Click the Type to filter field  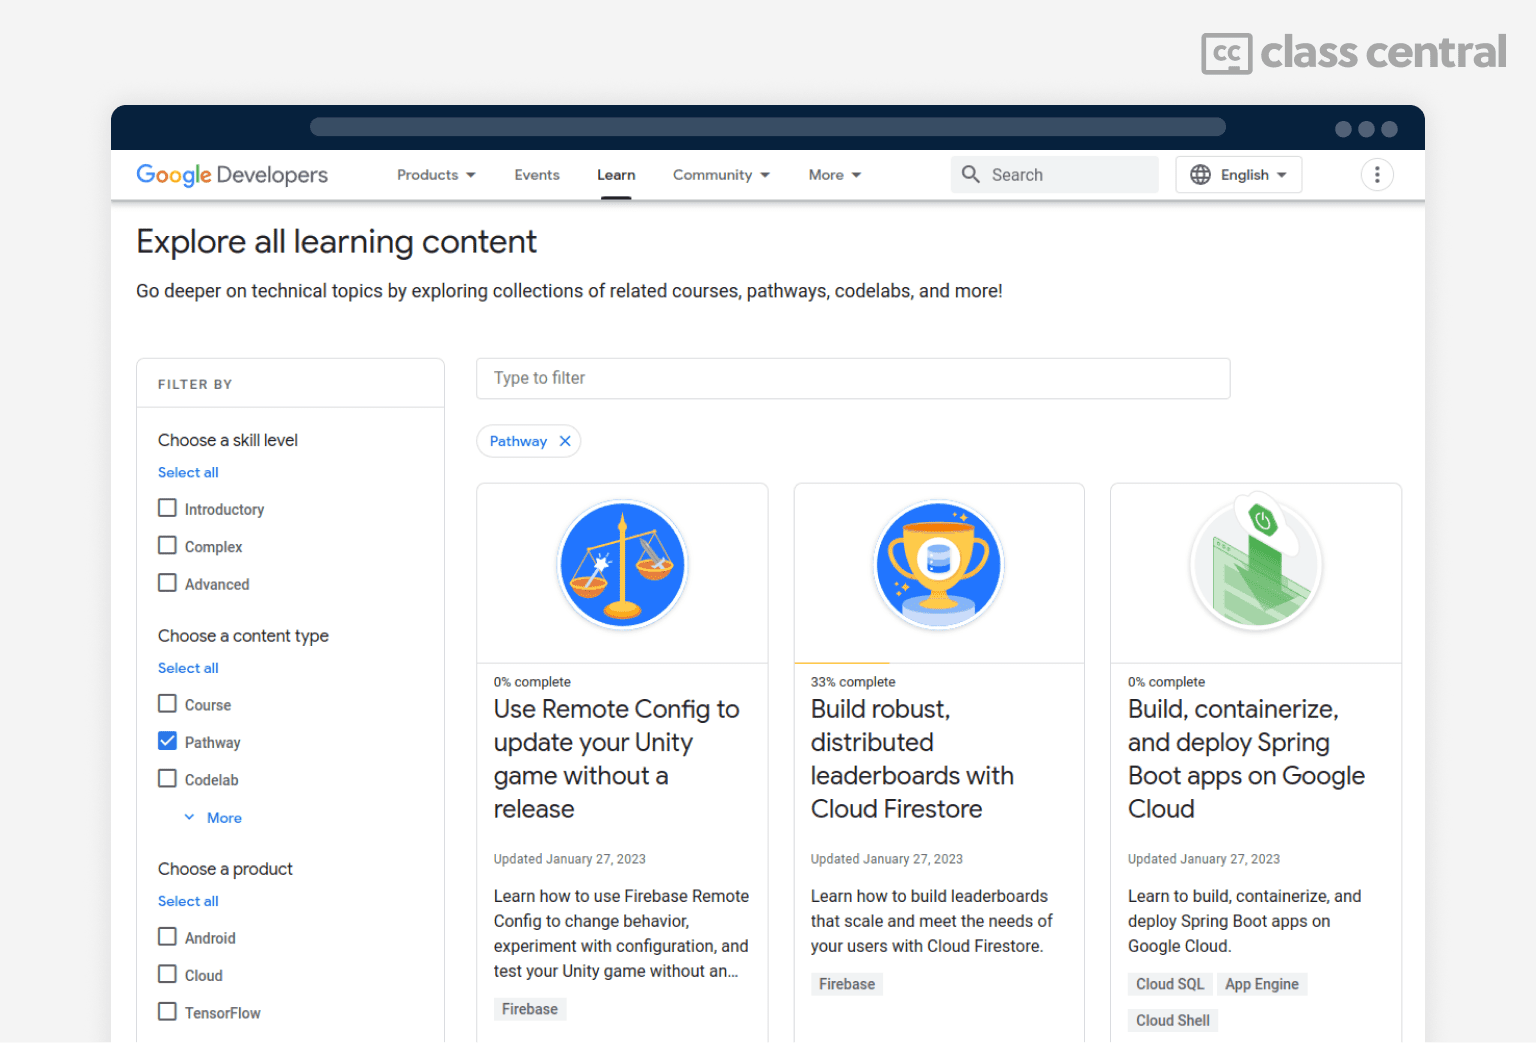[852, 378]
